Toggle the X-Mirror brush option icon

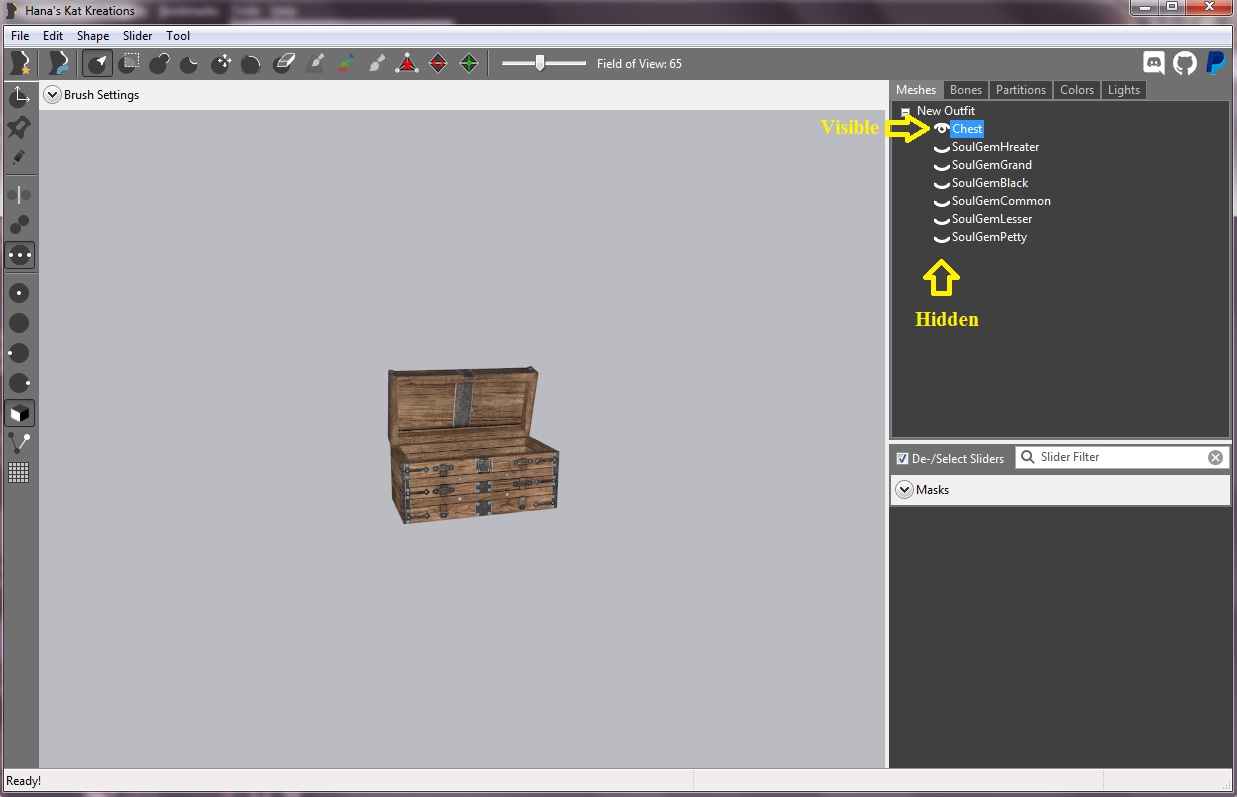point(19,194)
